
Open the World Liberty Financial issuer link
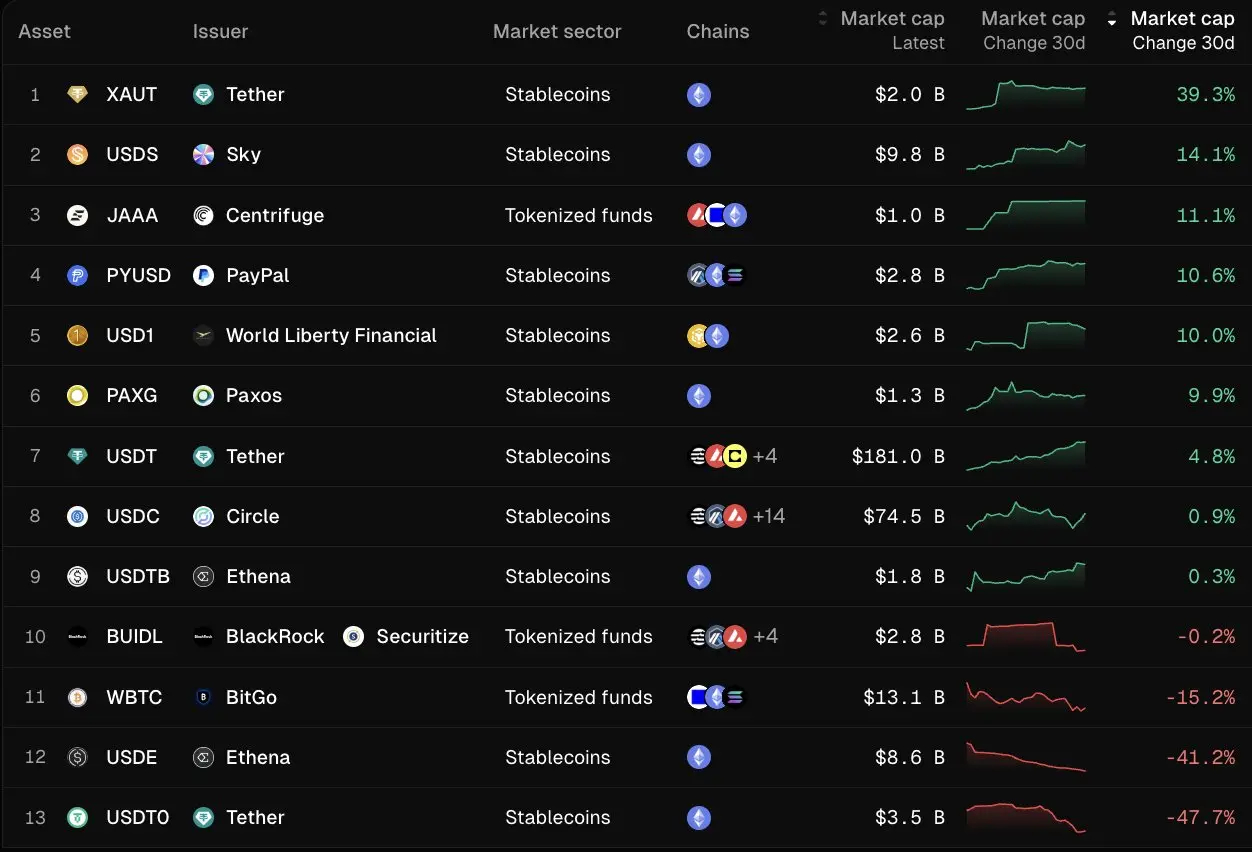[x=331, y=336]
